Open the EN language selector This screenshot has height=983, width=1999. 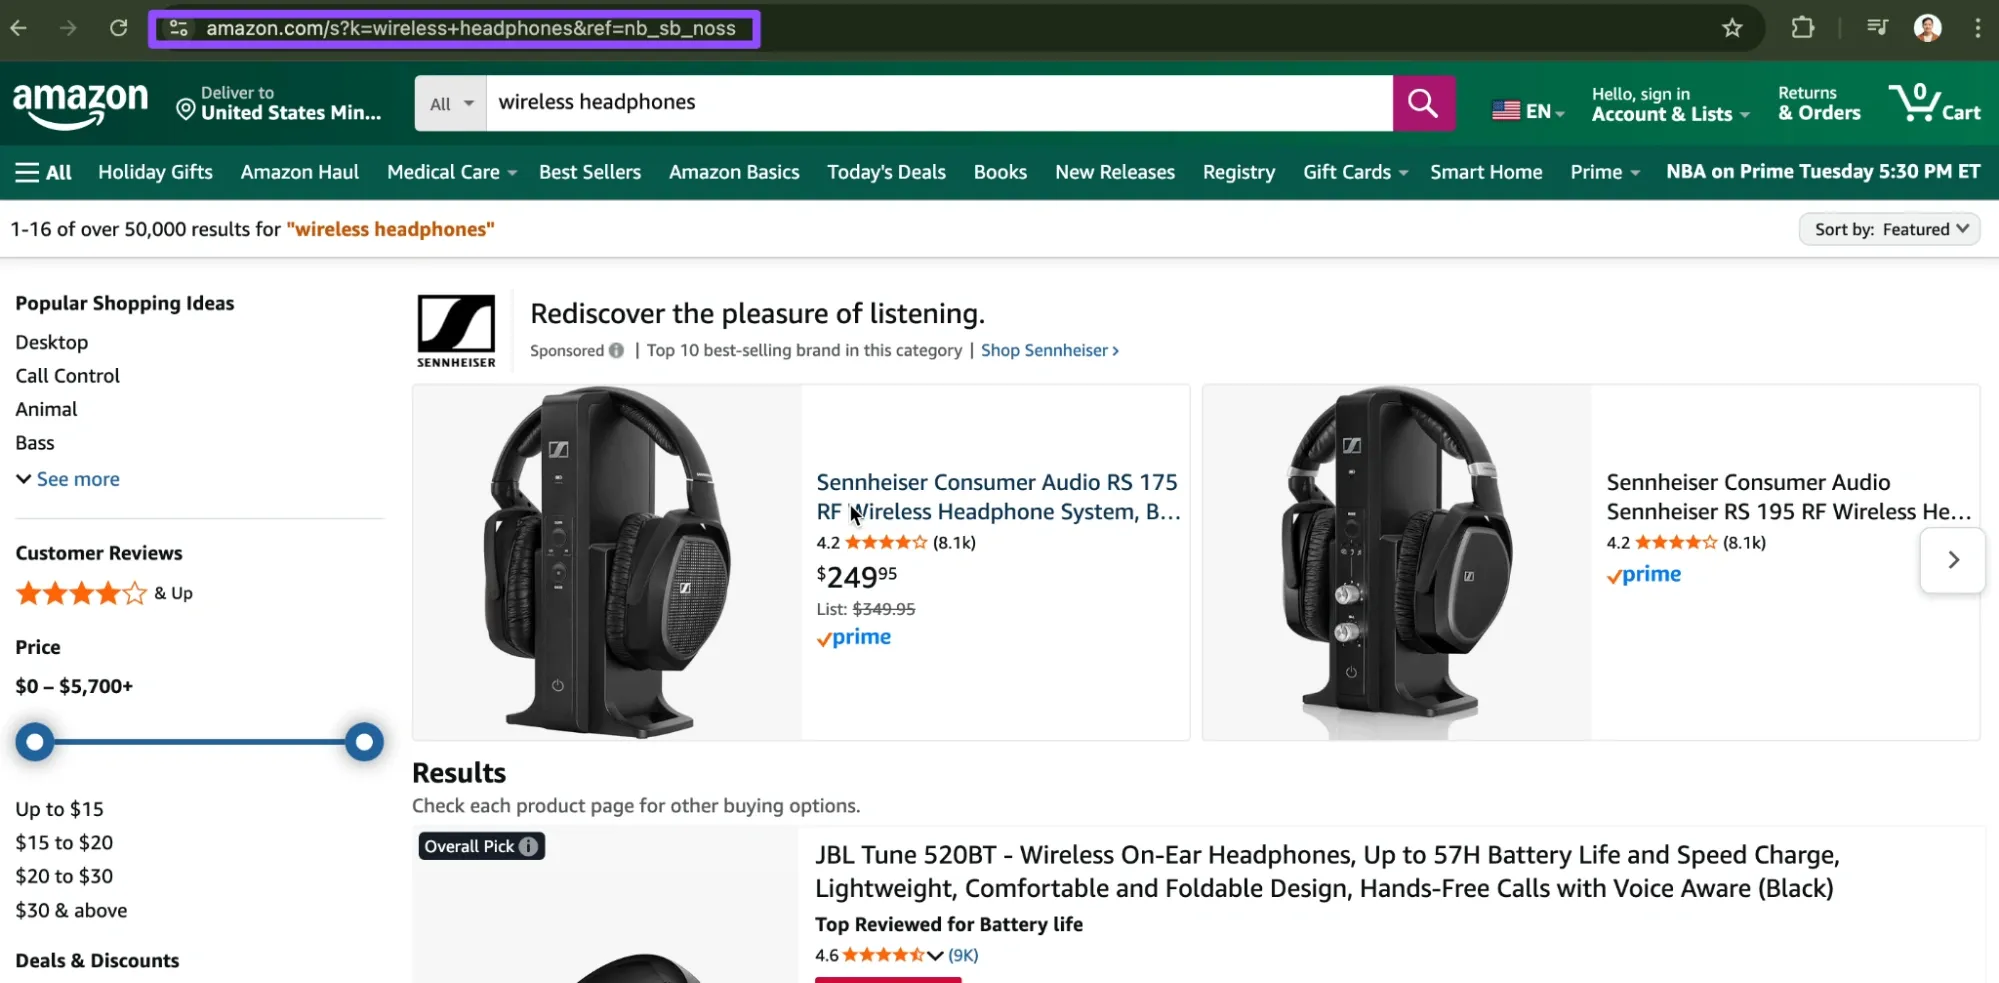click(x=1527, y=110)
